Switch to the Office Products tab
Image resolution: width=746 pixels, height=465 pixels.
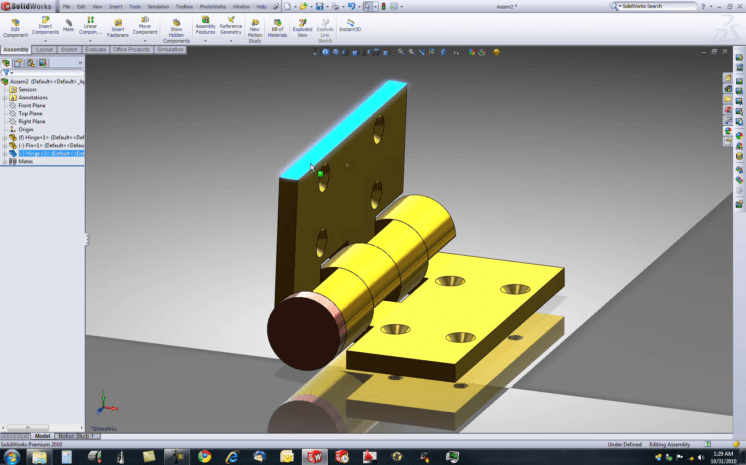pyautogui.click(x=131, y=49)
